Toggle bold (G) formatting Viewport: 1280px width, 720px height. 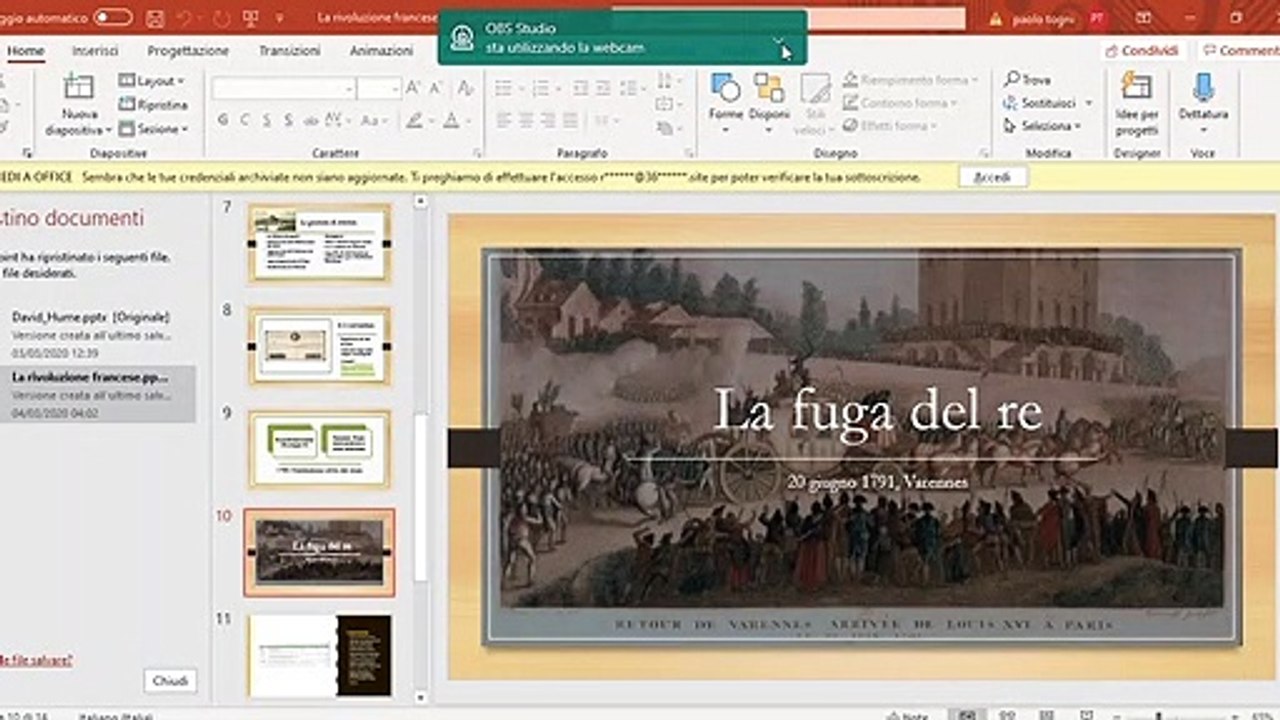point(222,120)
